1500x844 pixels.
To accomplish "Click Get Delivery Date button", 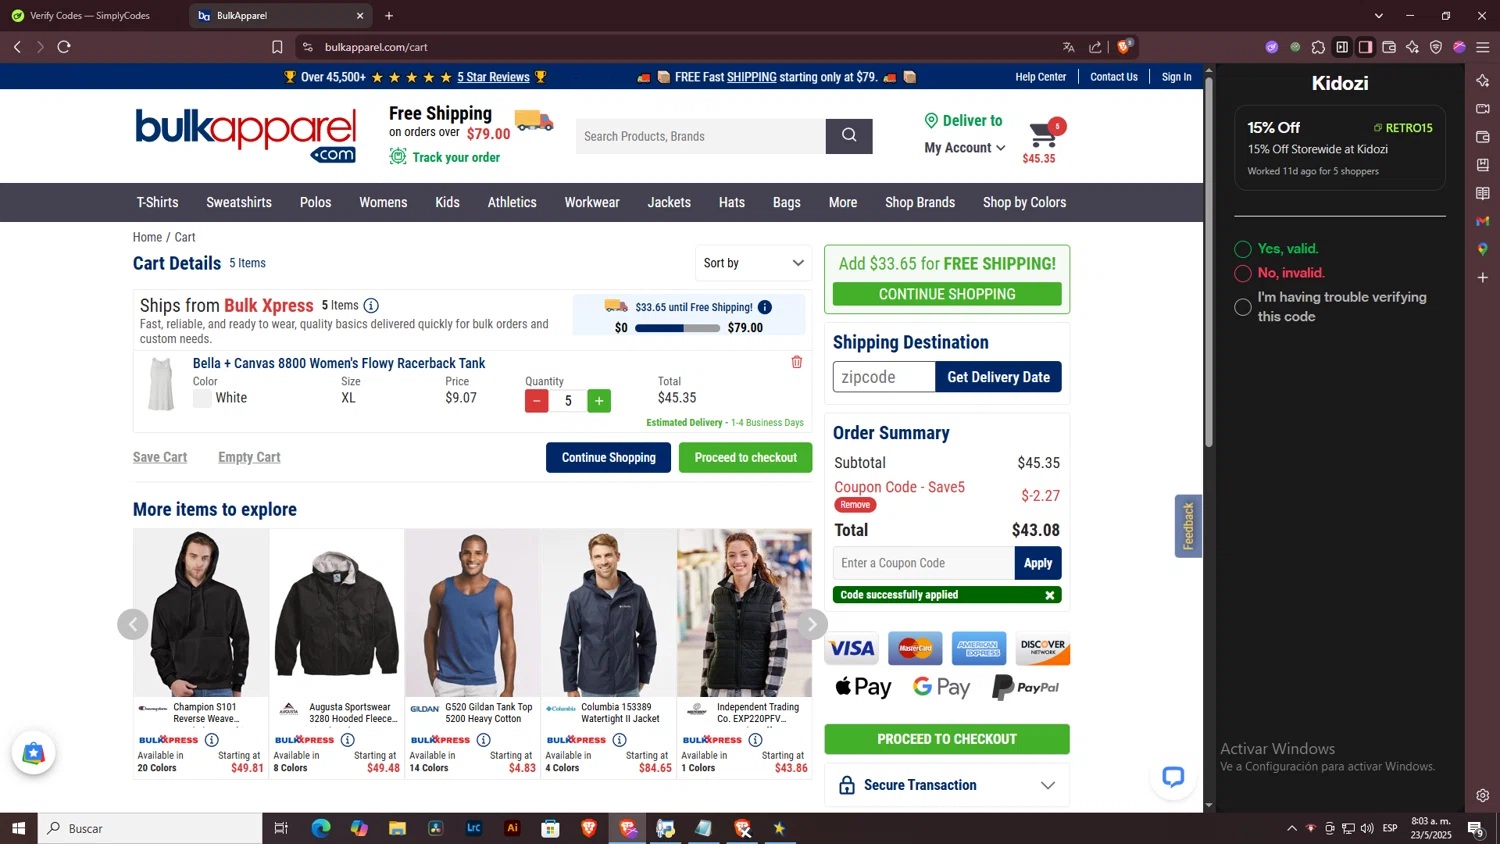I will point(998,377).
